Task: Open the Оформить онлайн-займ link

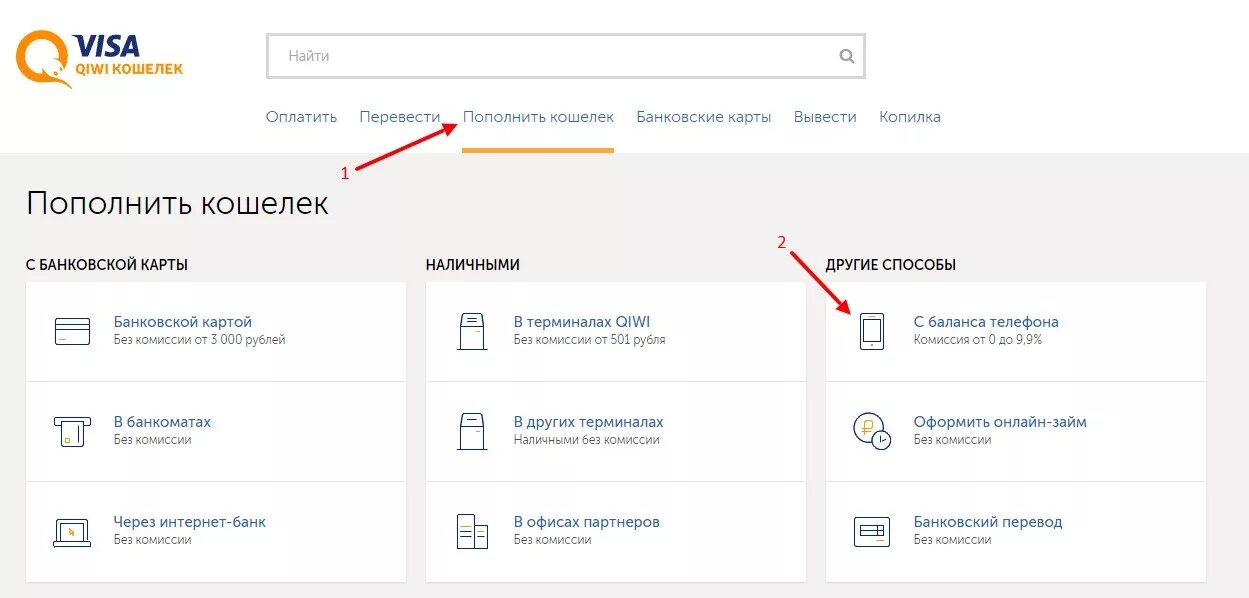Action: [1000, 422]
